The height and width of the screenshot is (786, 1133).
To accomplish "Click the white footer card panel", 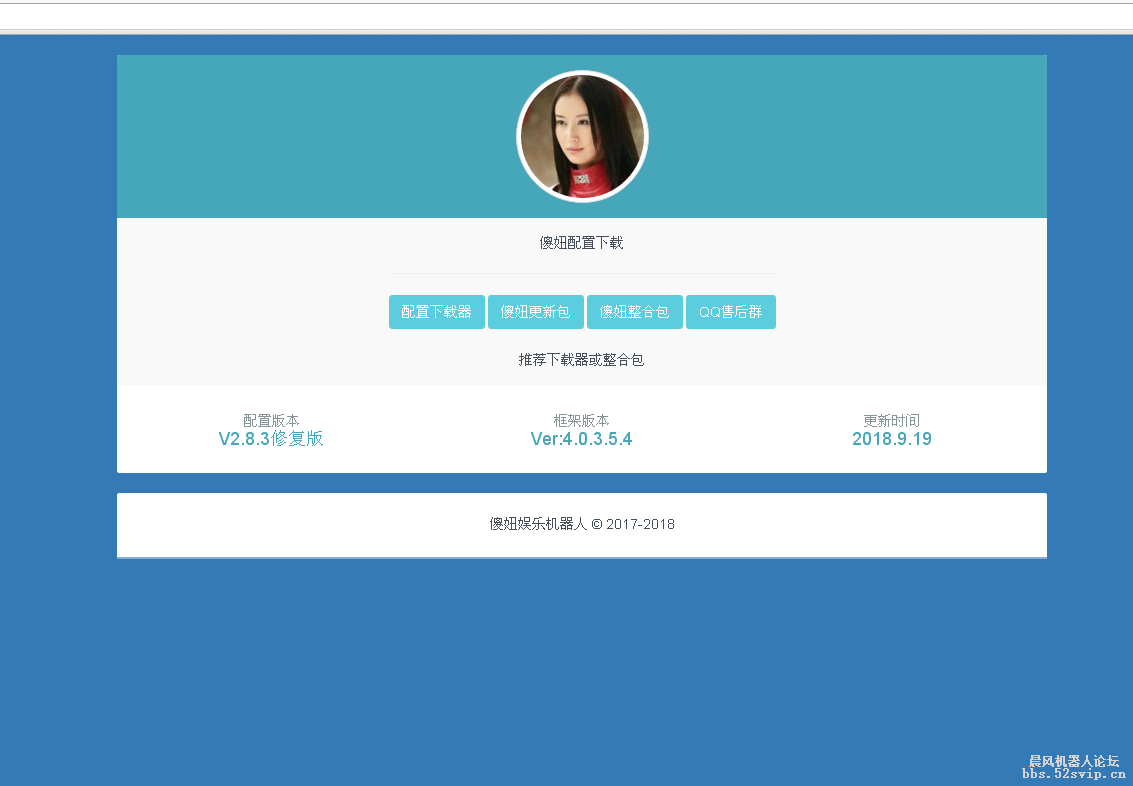I will coord(300,524).
